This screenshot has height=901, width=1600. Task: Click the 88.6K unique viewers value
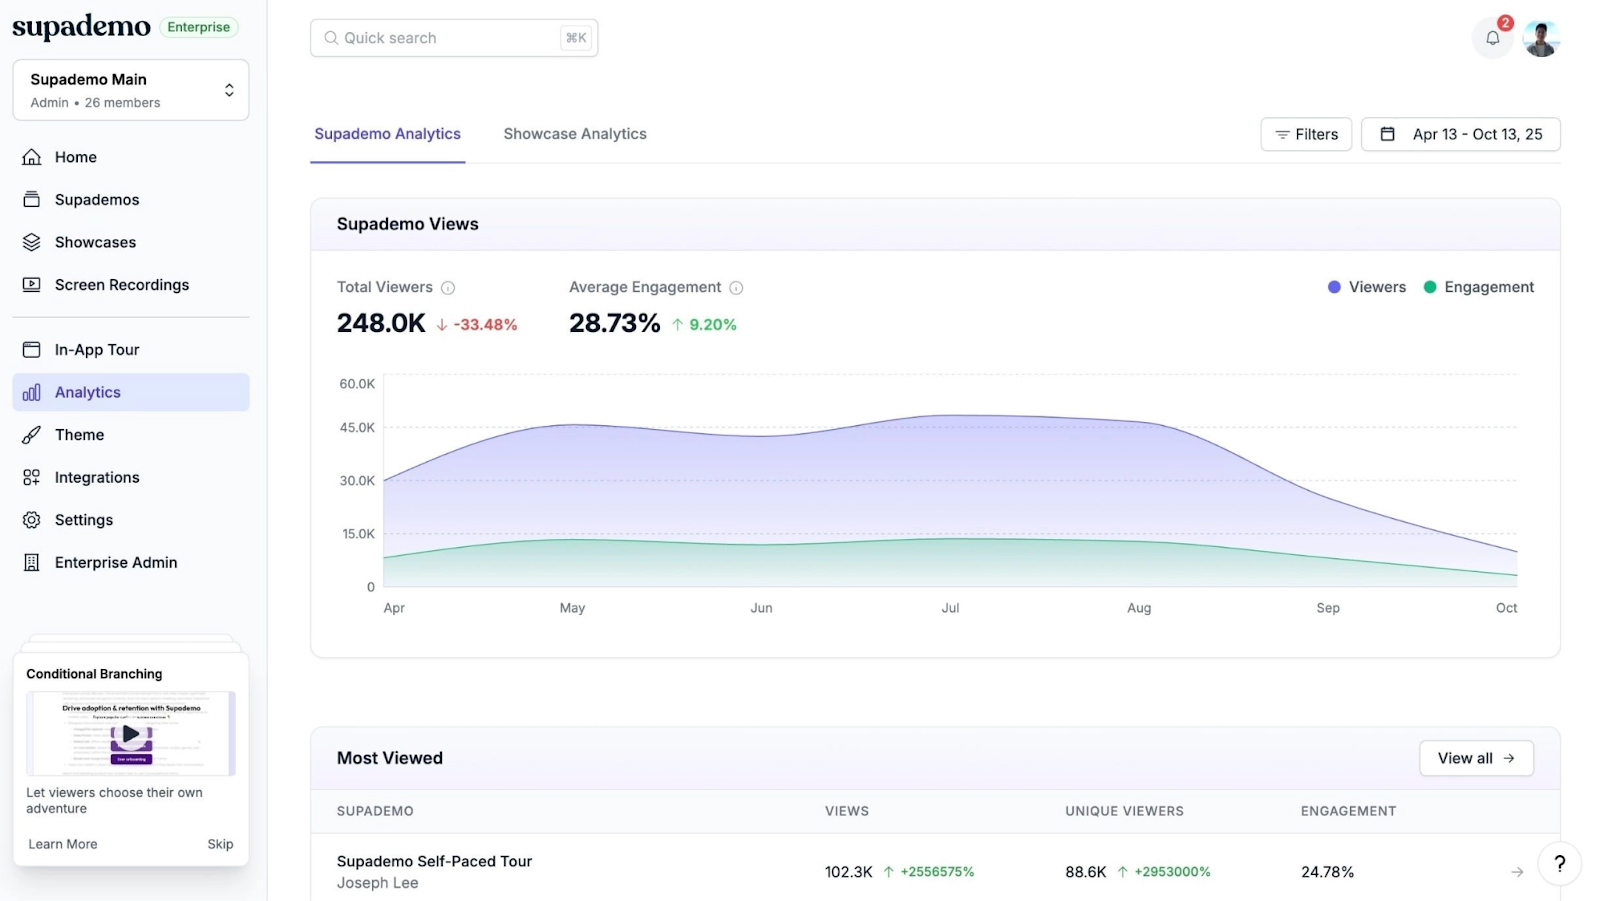[1086, 872]
